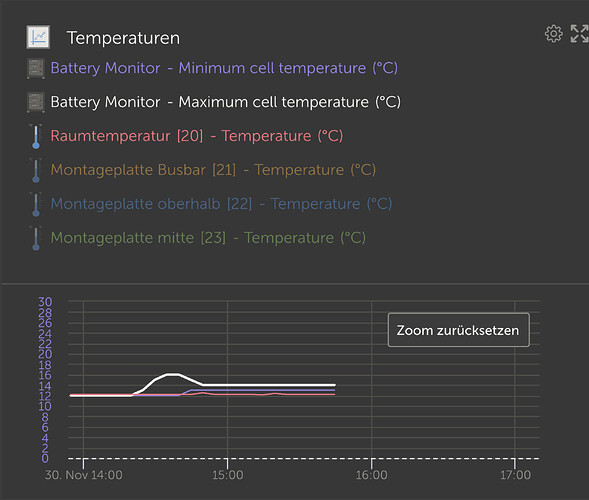Click thermometer icon next to Raumtemperatur [20]
The height and width of the screenshot is (500, 589).
coord(36,136)
